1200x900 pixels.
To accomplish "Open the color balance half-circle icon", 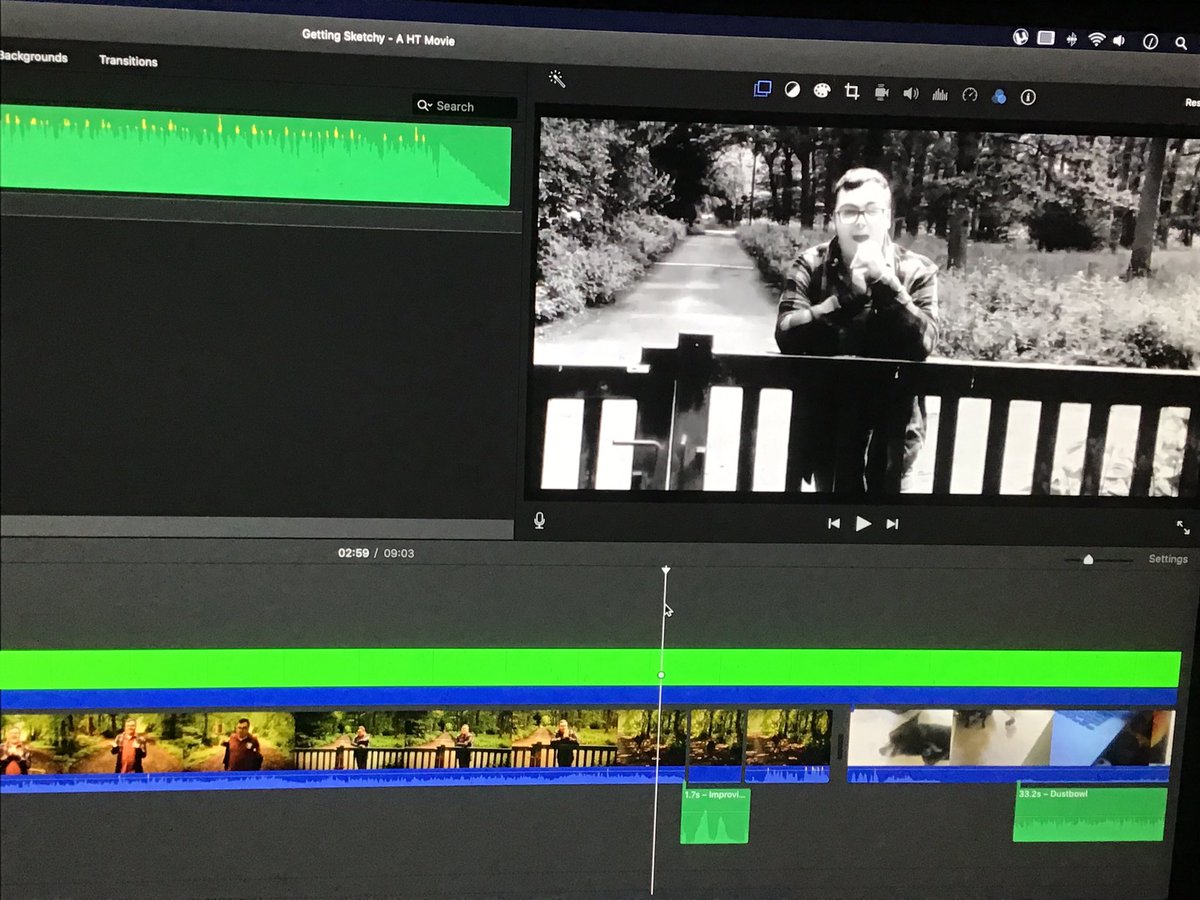I will [x=792, y=90].
